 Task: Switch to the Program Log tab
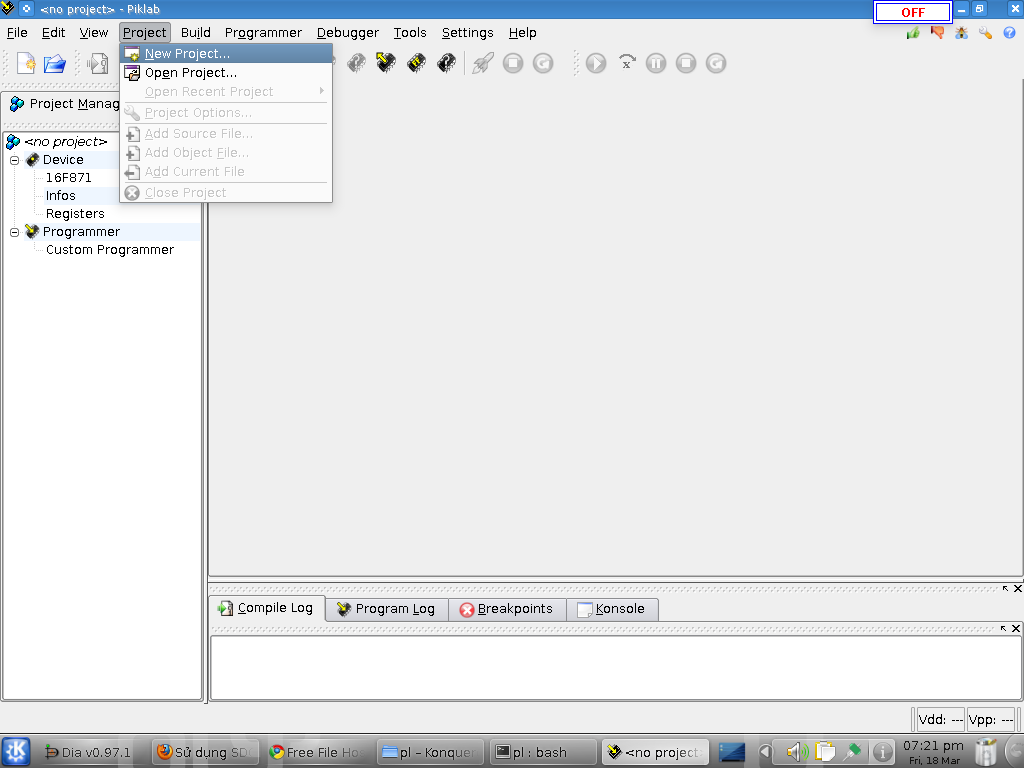click(x=387, y=609)
